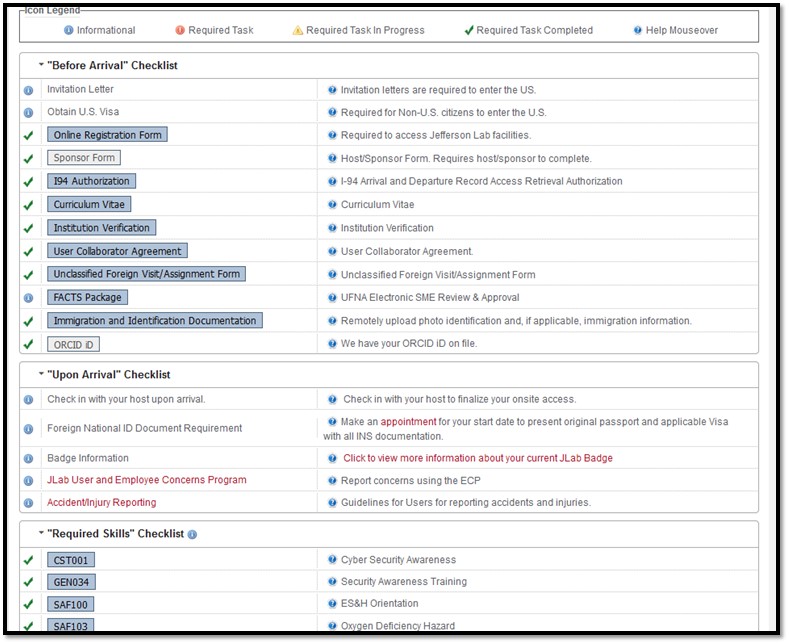The width and height of the screenshot is (789, 644).
Task: Click Required Task In Progress legend icon
Action: click(297, 30)
